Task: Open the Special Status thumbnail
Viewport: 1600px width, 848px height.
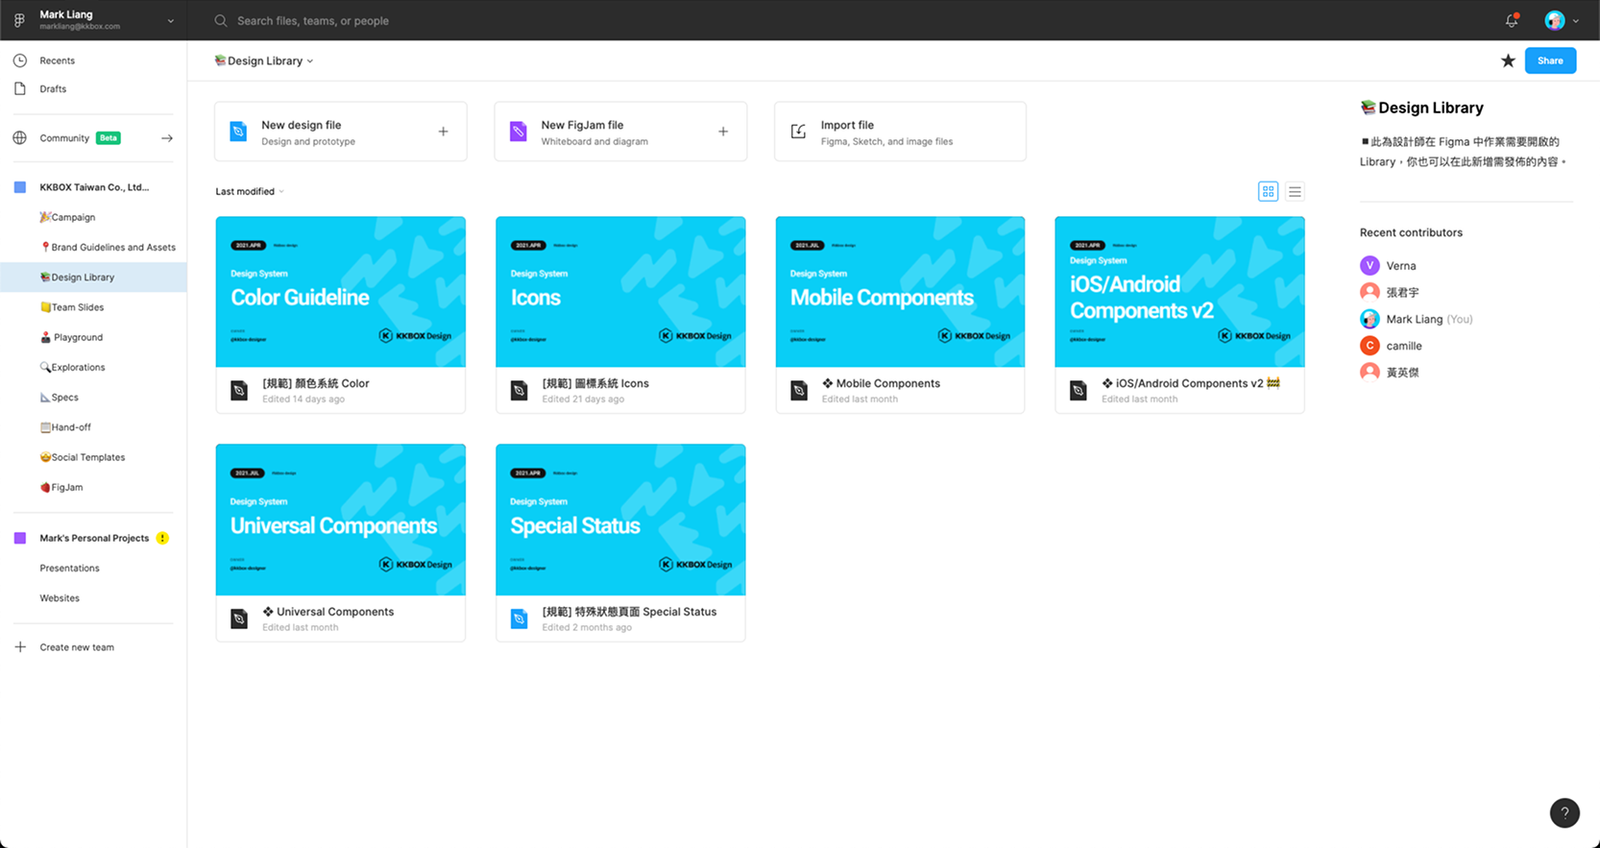Action: point(621,520)
